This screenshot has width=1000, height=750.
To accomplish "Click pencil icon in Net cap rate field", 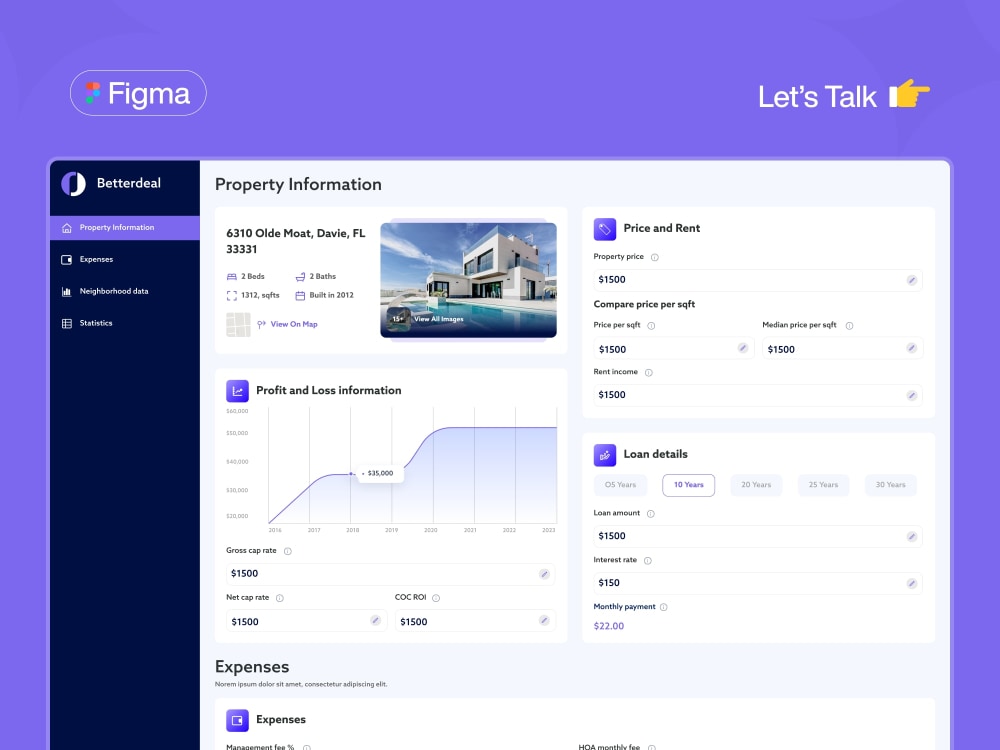I will coord(376,621).
